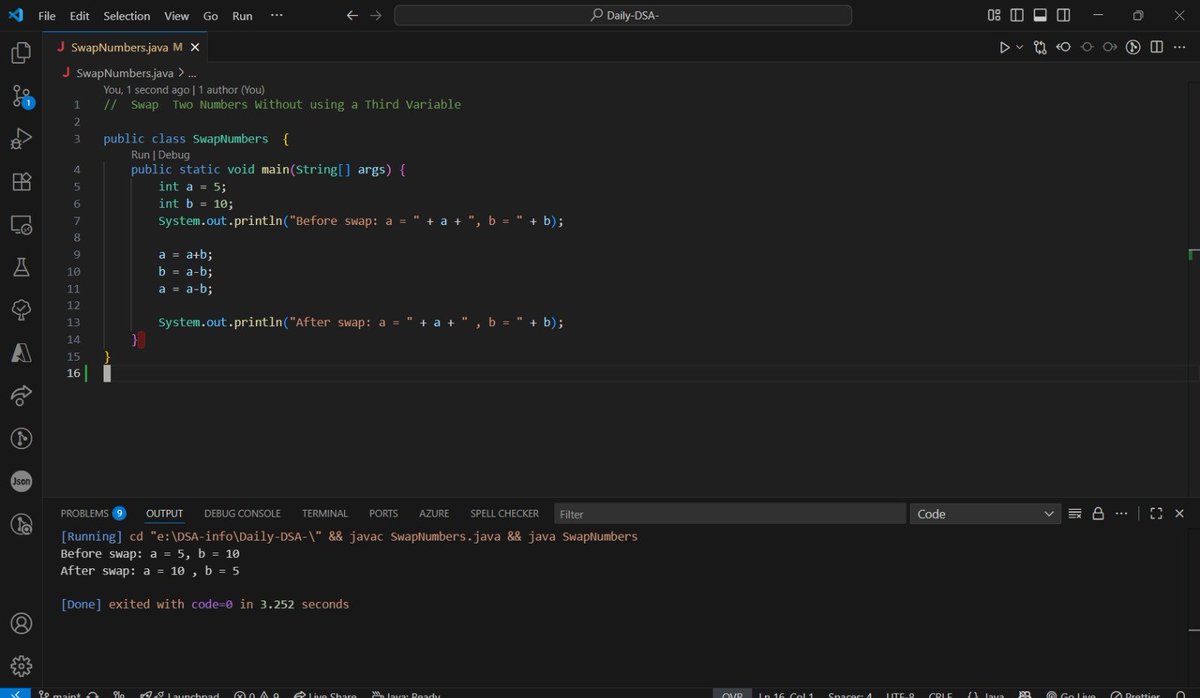This screenshot has height=698, width=1200.
Task: Toggle Go Live server in status bar
Action: point(1073,694)
